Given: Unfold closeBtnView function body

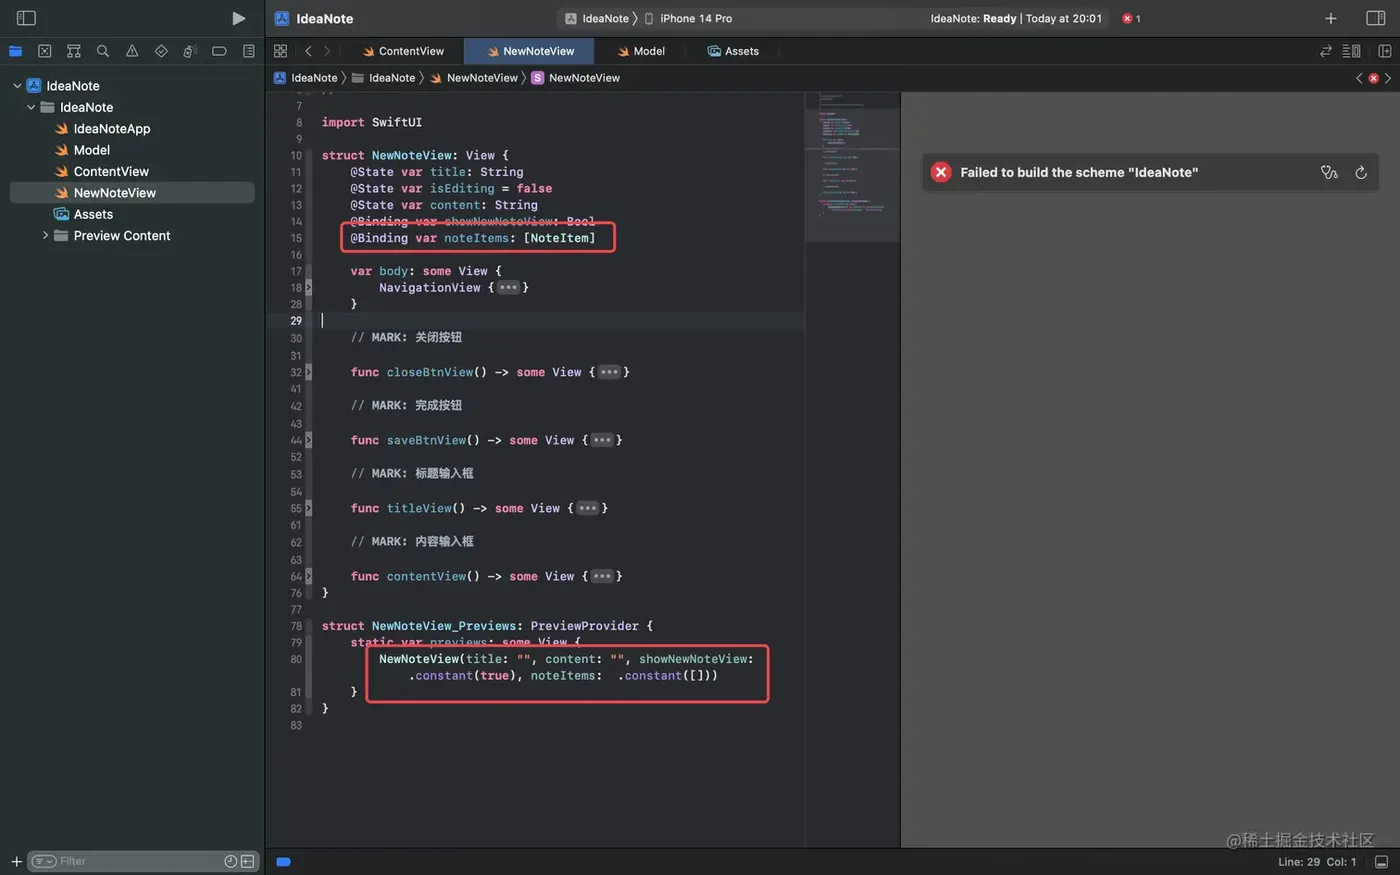Looking at the screenshot, I should point(609,372).
